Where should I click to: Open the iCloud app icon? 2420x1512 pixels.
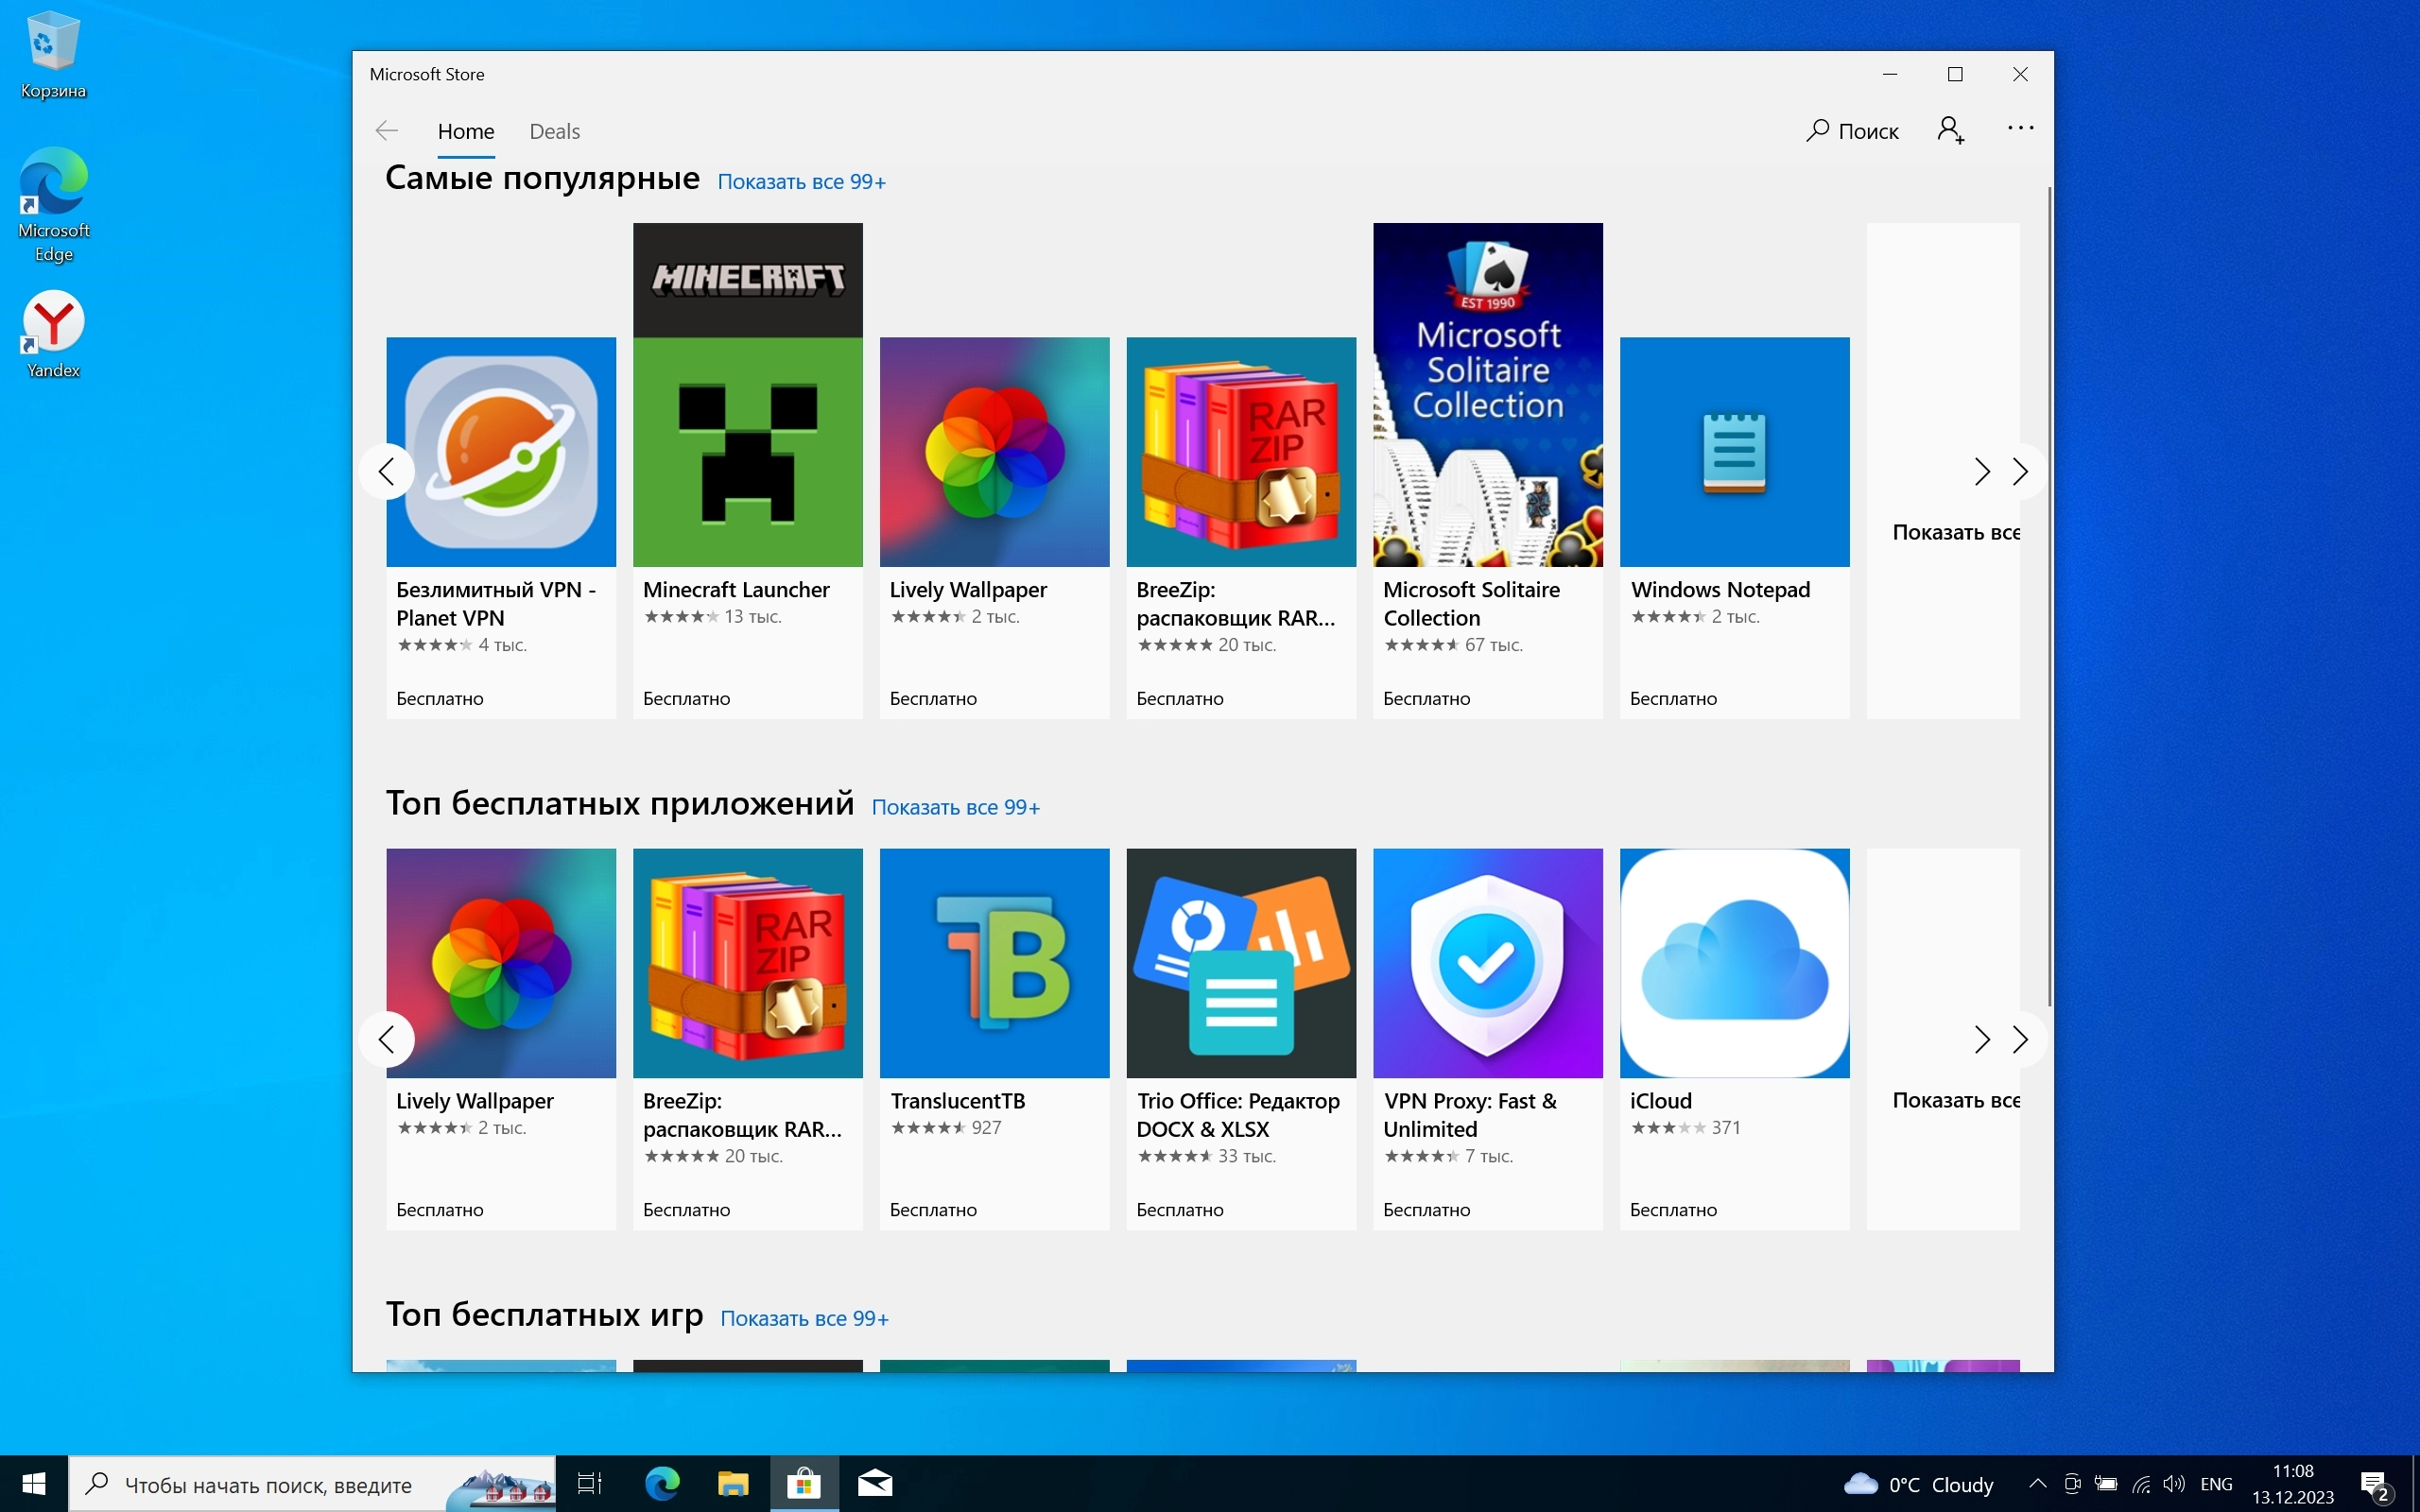coord(1734,963)
